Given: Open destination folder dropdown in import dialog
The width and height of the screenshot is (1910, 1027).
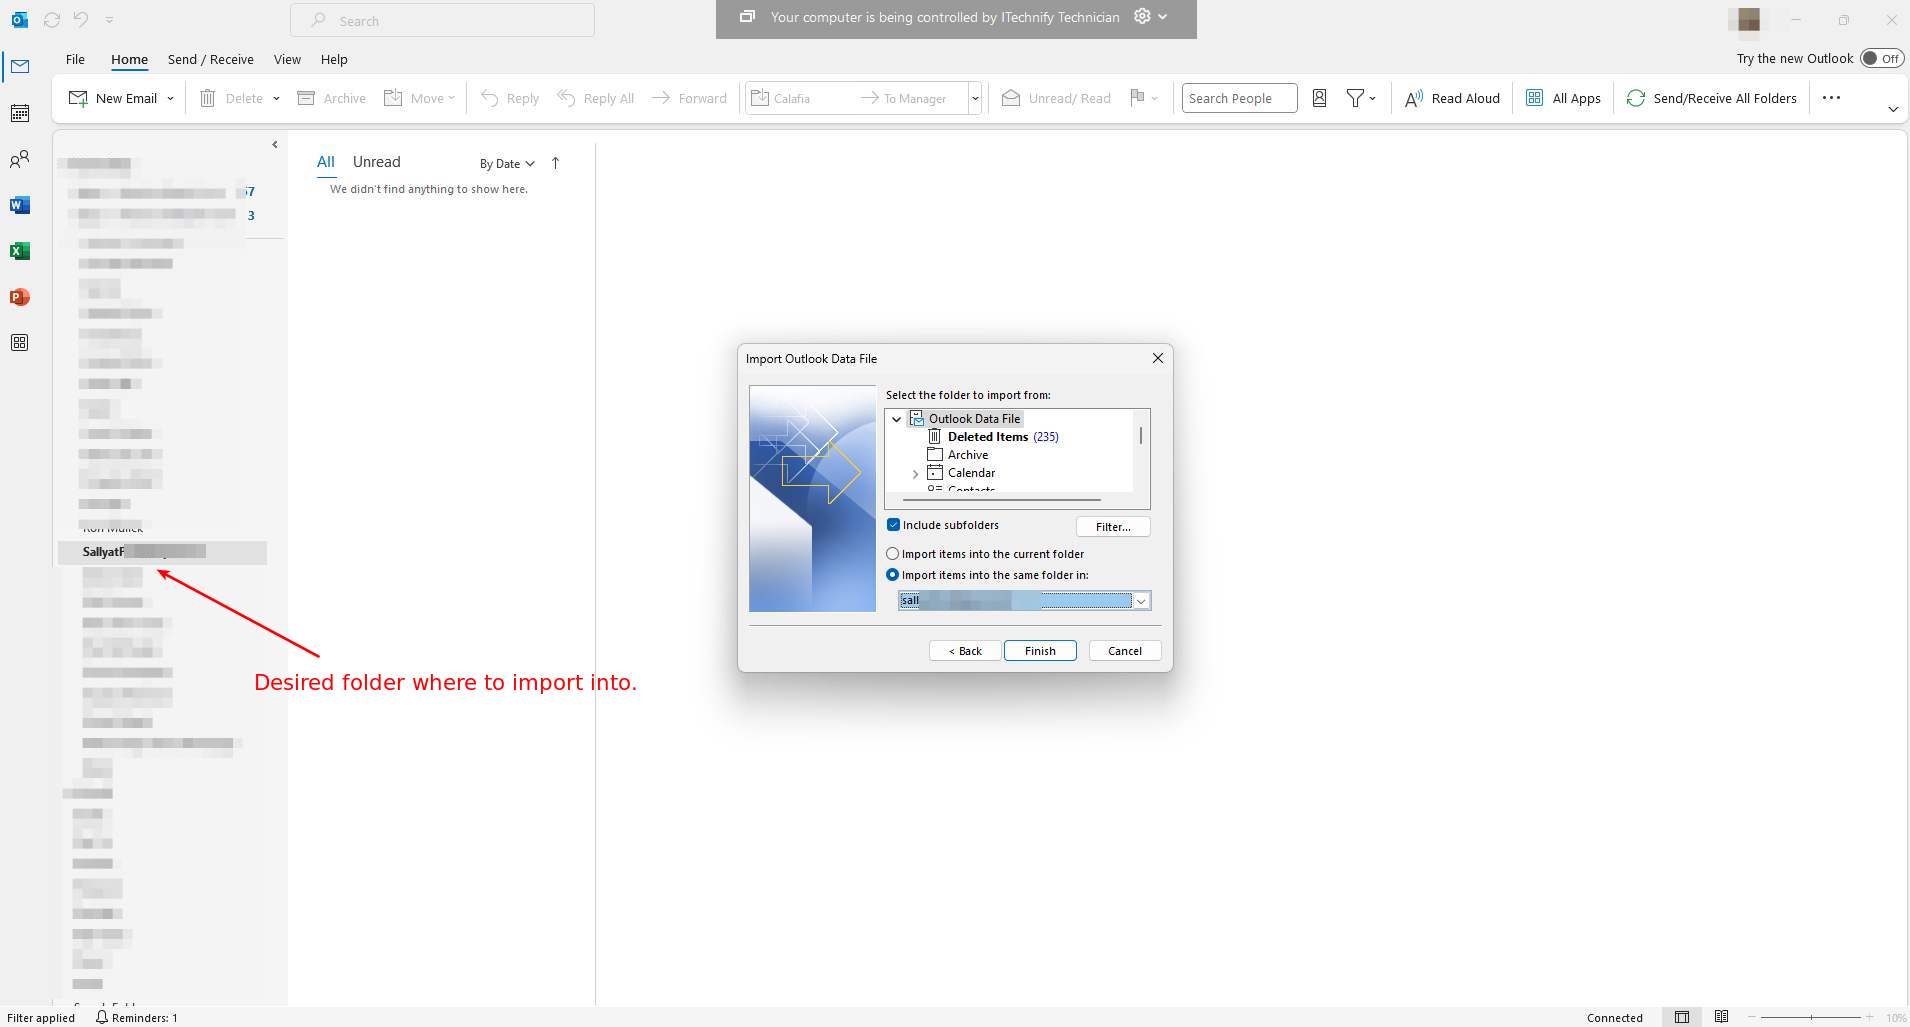Looking at the screenshot, I should [1141, 601].
